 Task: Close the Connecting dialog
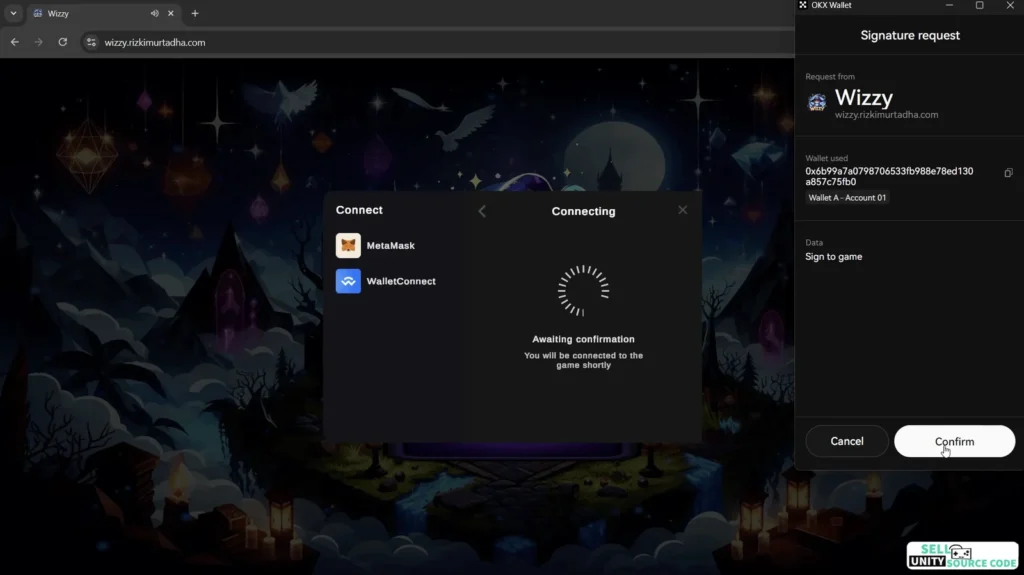(x=683, y=210)
